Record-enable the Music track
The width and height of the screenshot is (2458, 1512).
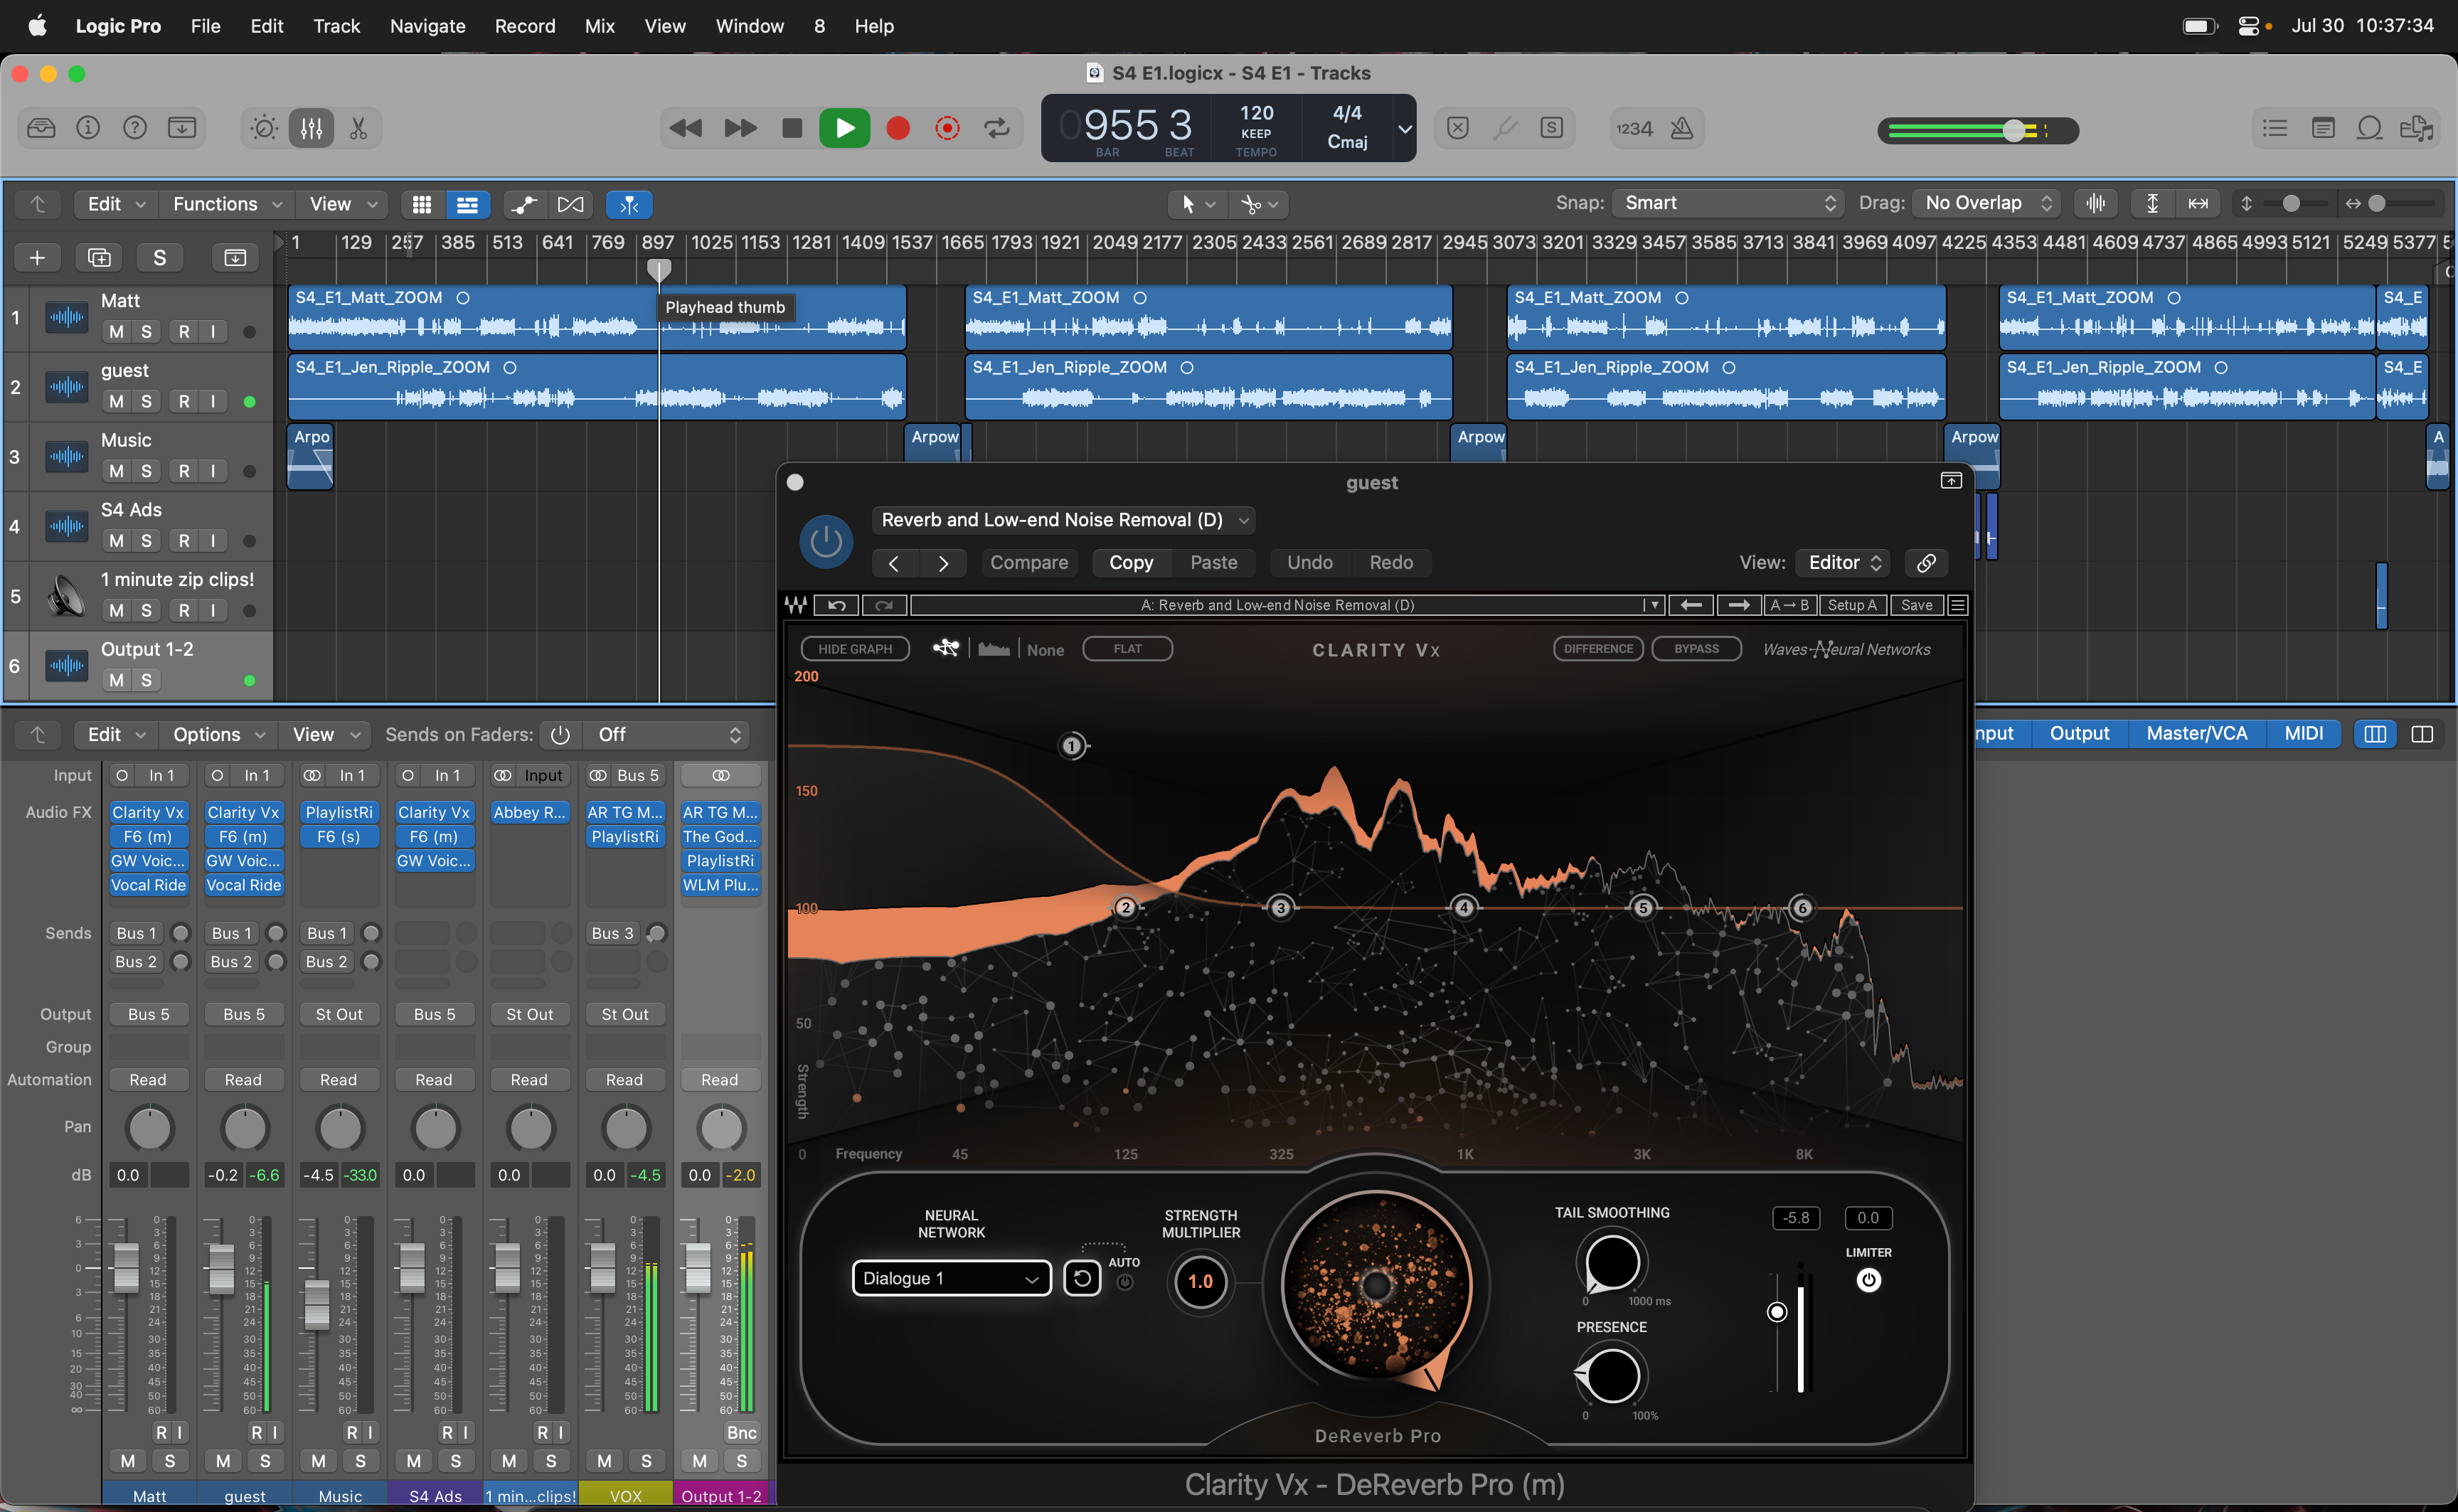click(184, 471)
